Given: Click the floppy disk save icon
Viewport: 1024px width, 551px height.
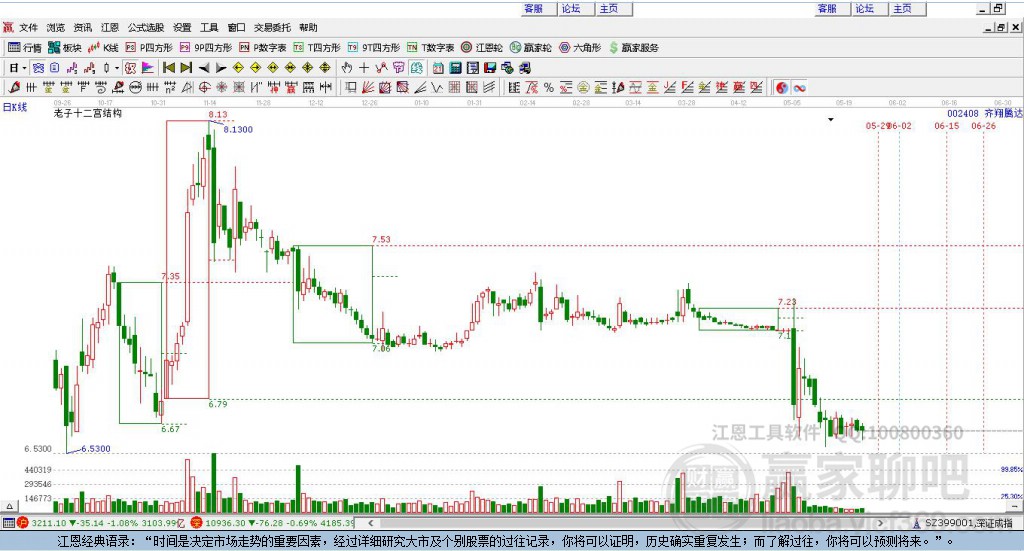Looking at the screenshot, I should 490,67.
